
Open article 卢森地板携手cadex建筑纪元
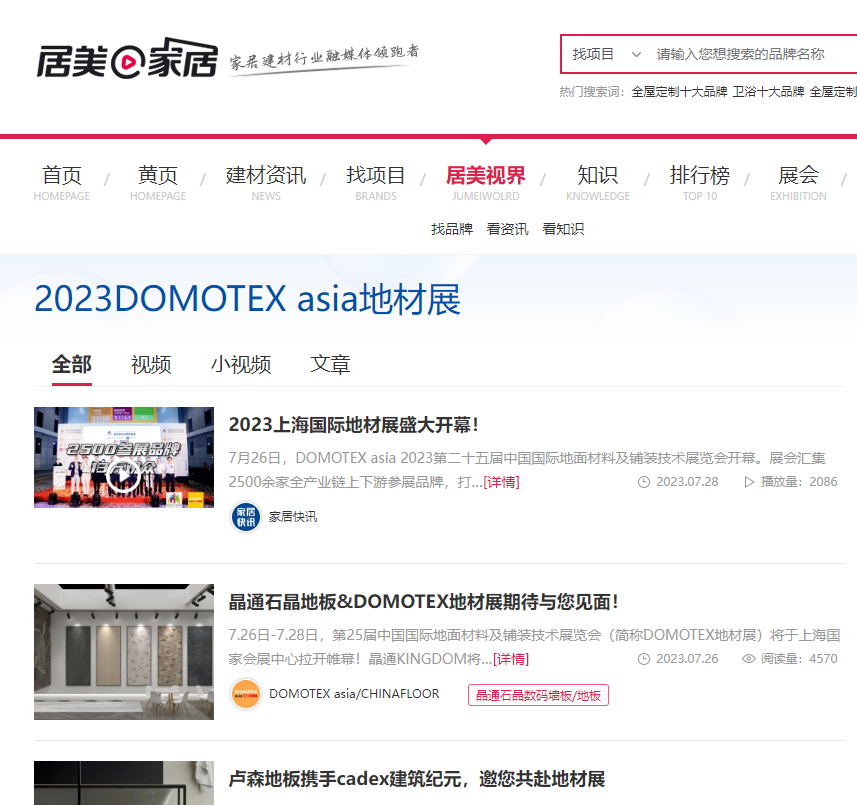point(416,779)
